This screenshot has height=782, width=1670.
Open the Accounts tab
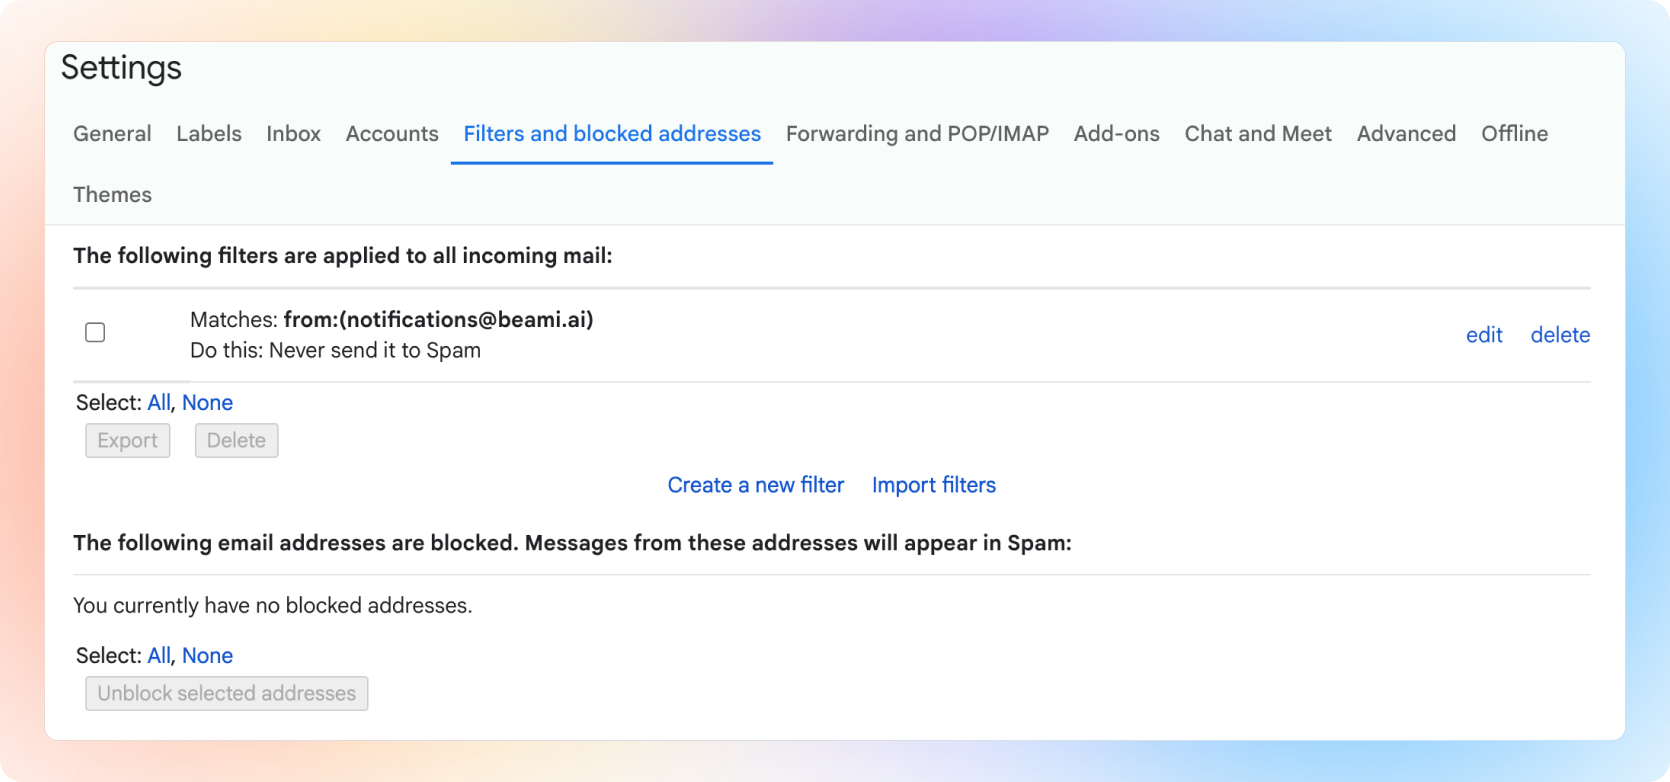point(392,134)
